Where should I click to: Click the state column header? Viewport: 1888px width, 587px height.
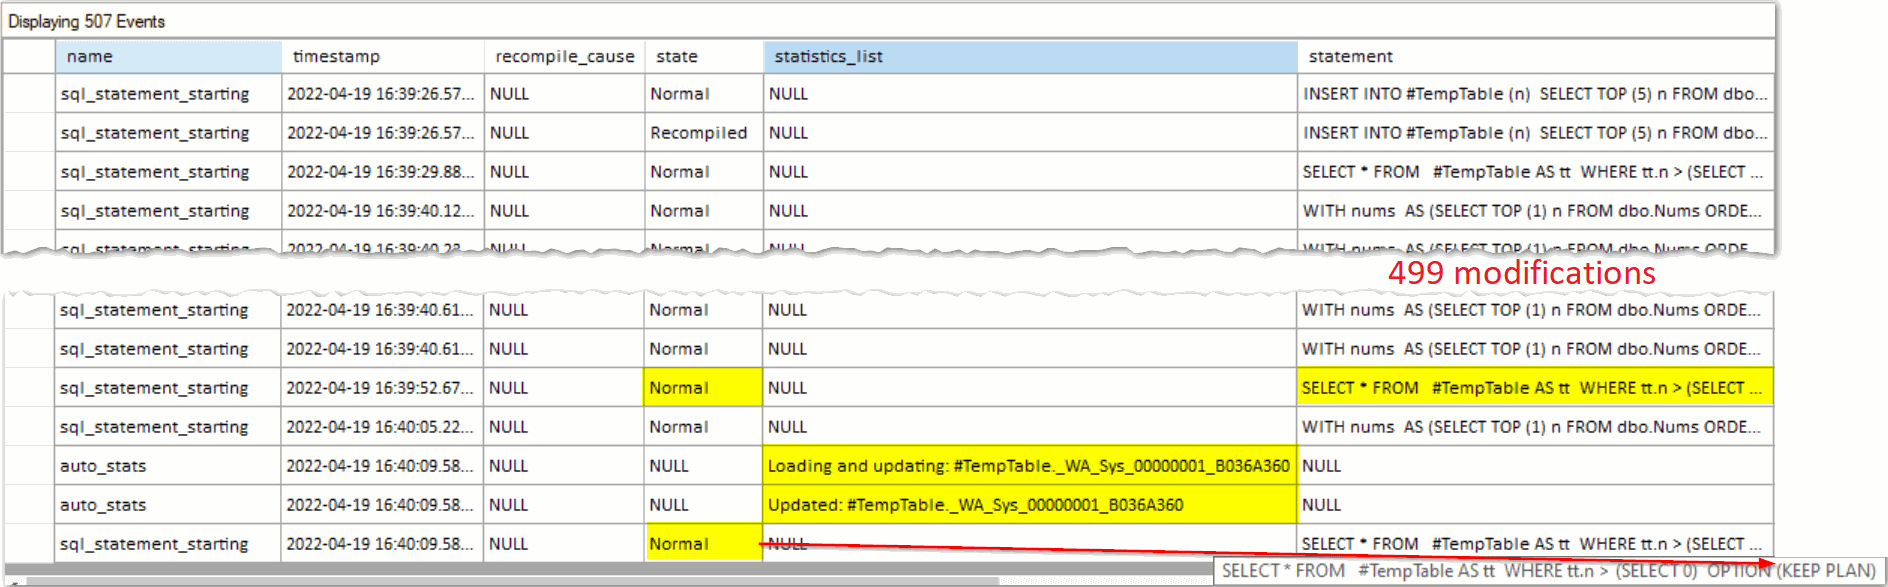[703, 57]
